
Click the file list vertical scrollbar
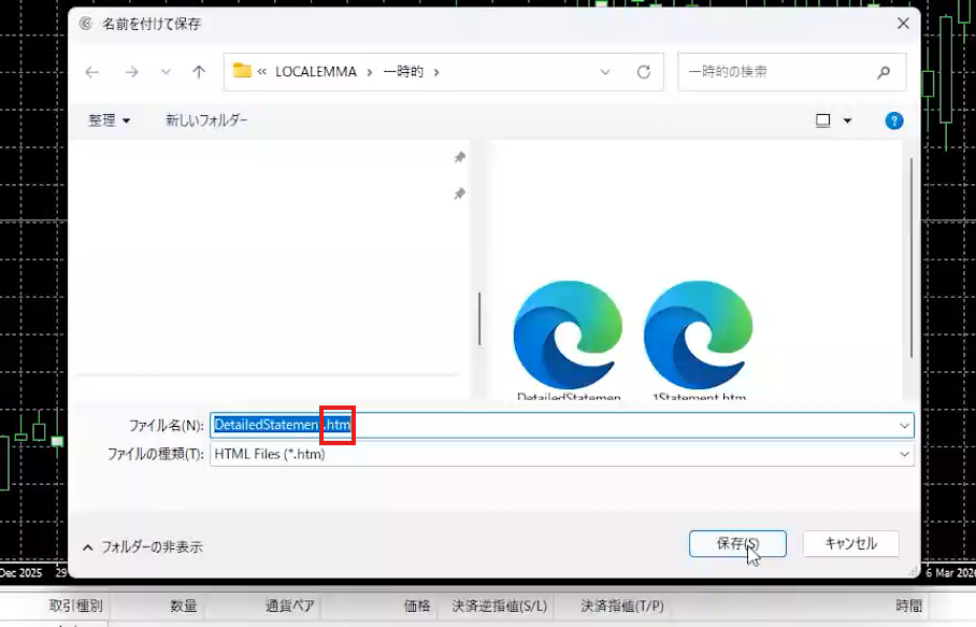pyautogui.click(x=911, y=258)
